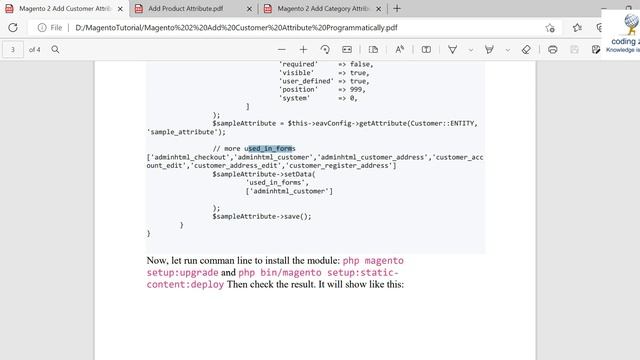Zoom out using the minus icon
The width and height of the screenshot is (640, 360).
[282, 49]
